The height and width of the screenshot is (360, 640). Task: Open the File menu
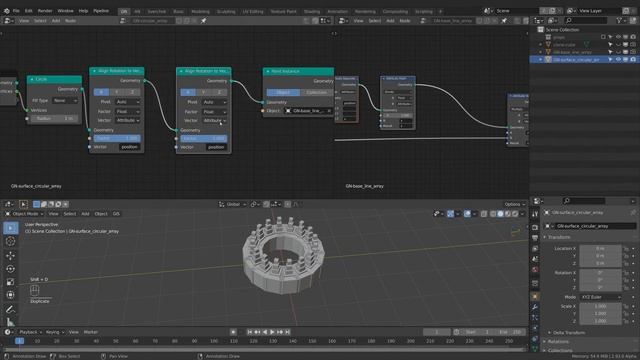[x=16, y=11]
